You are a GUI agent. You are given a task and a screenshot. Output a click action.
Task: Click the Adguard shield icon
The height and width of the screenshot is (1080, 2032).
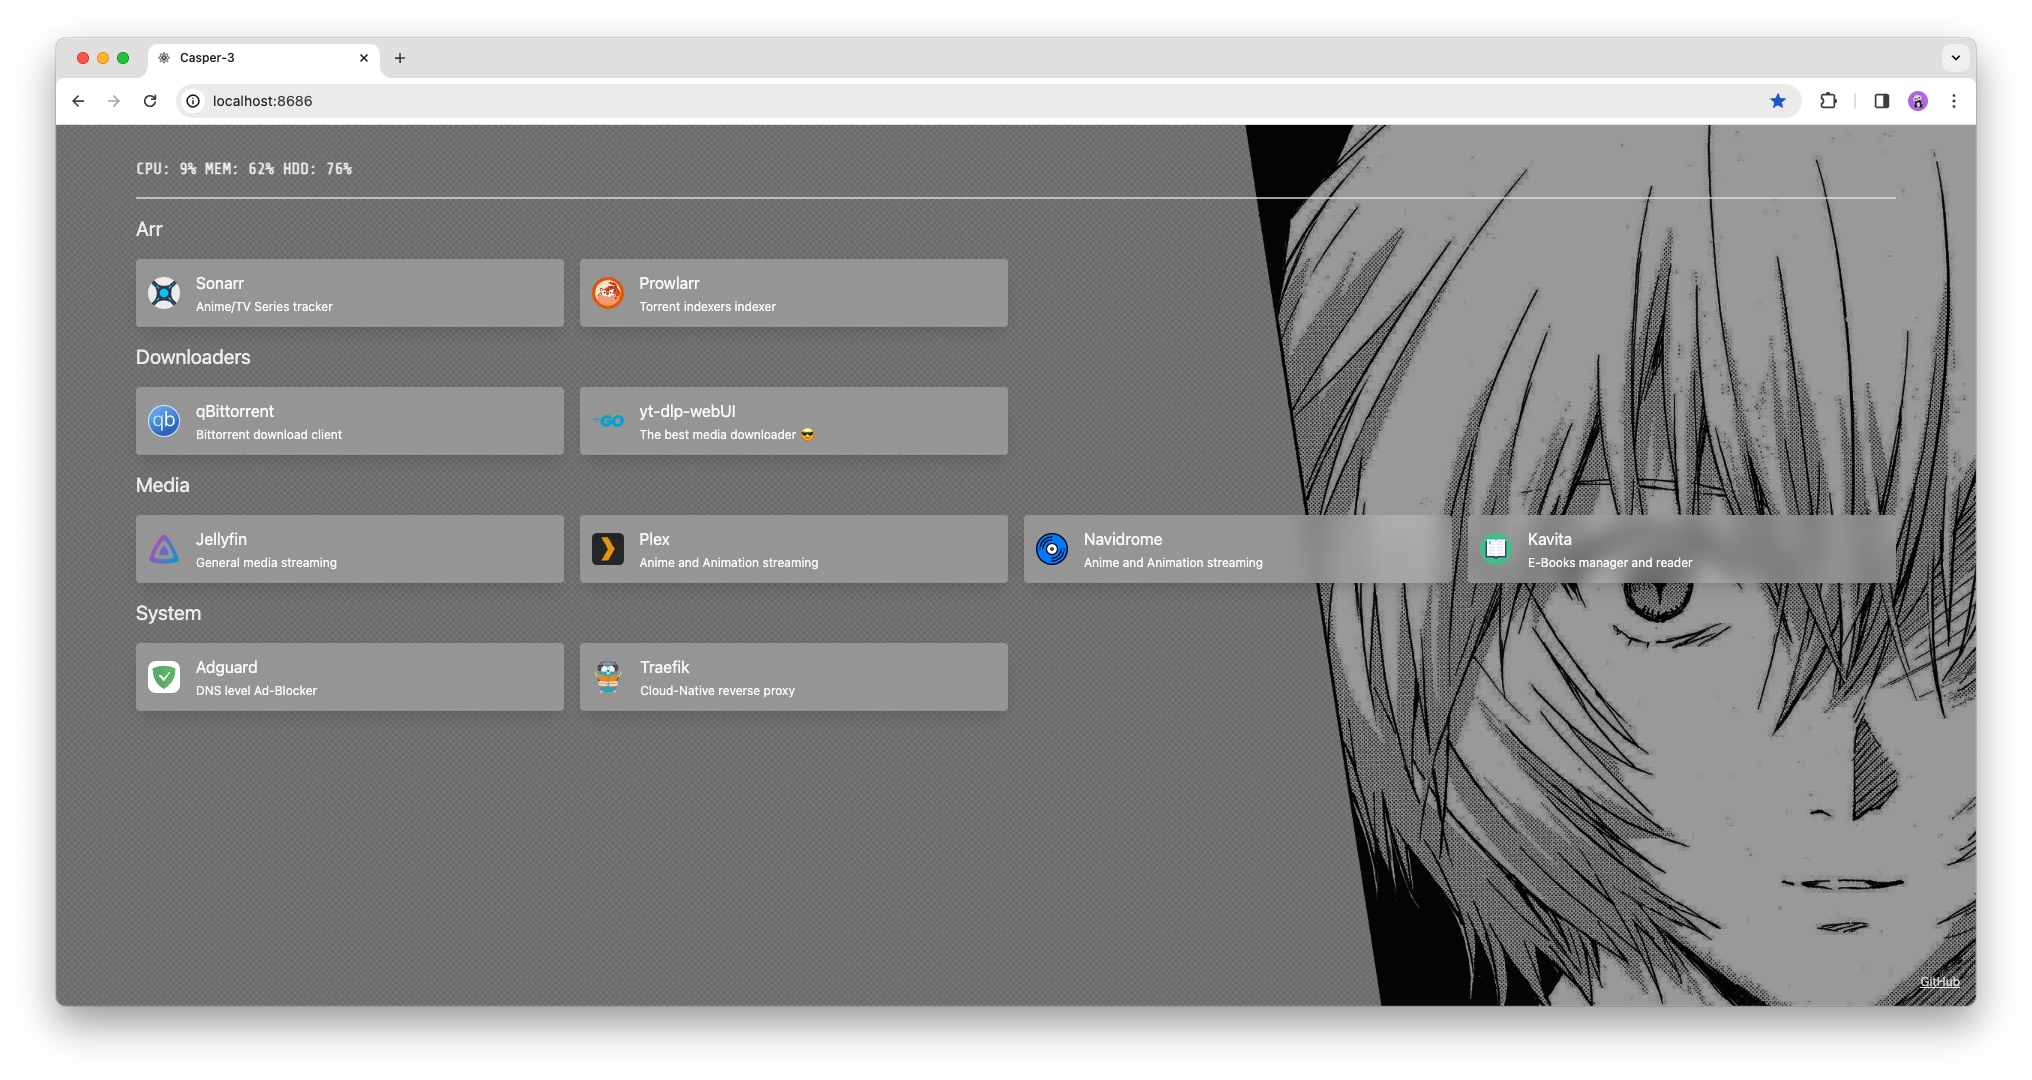164,677
